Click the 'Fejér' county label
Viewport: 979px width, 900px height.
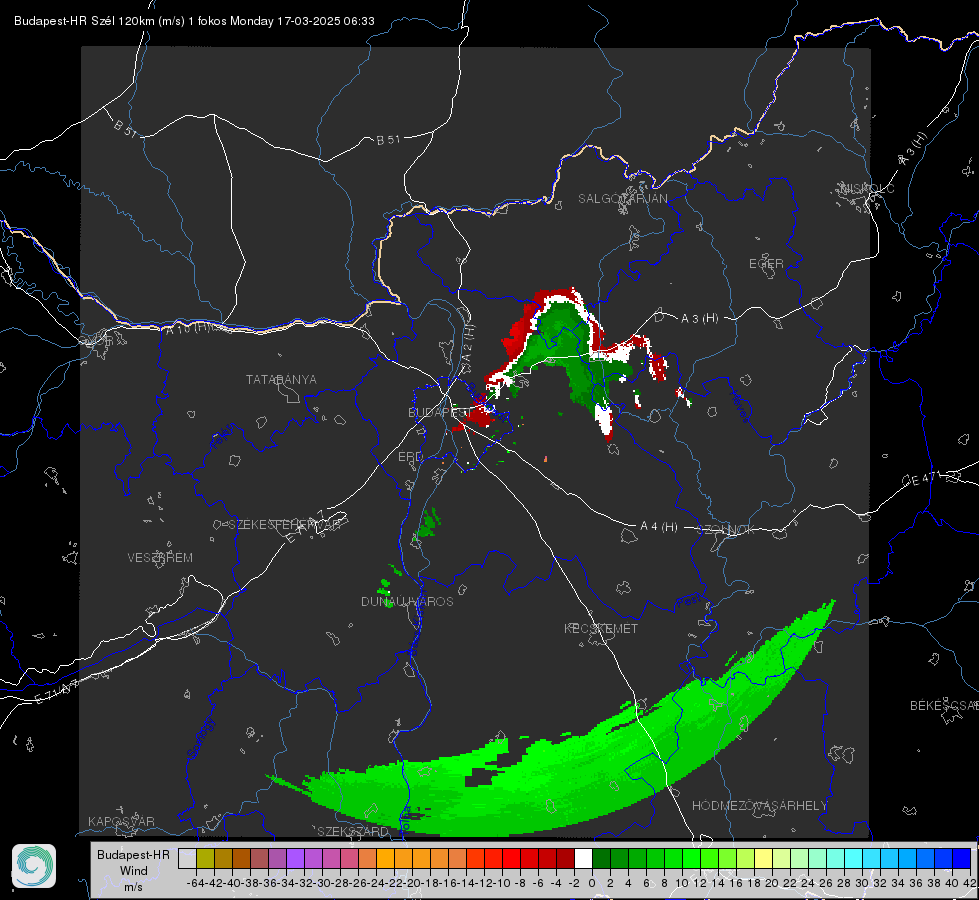(x=222, y=436)
